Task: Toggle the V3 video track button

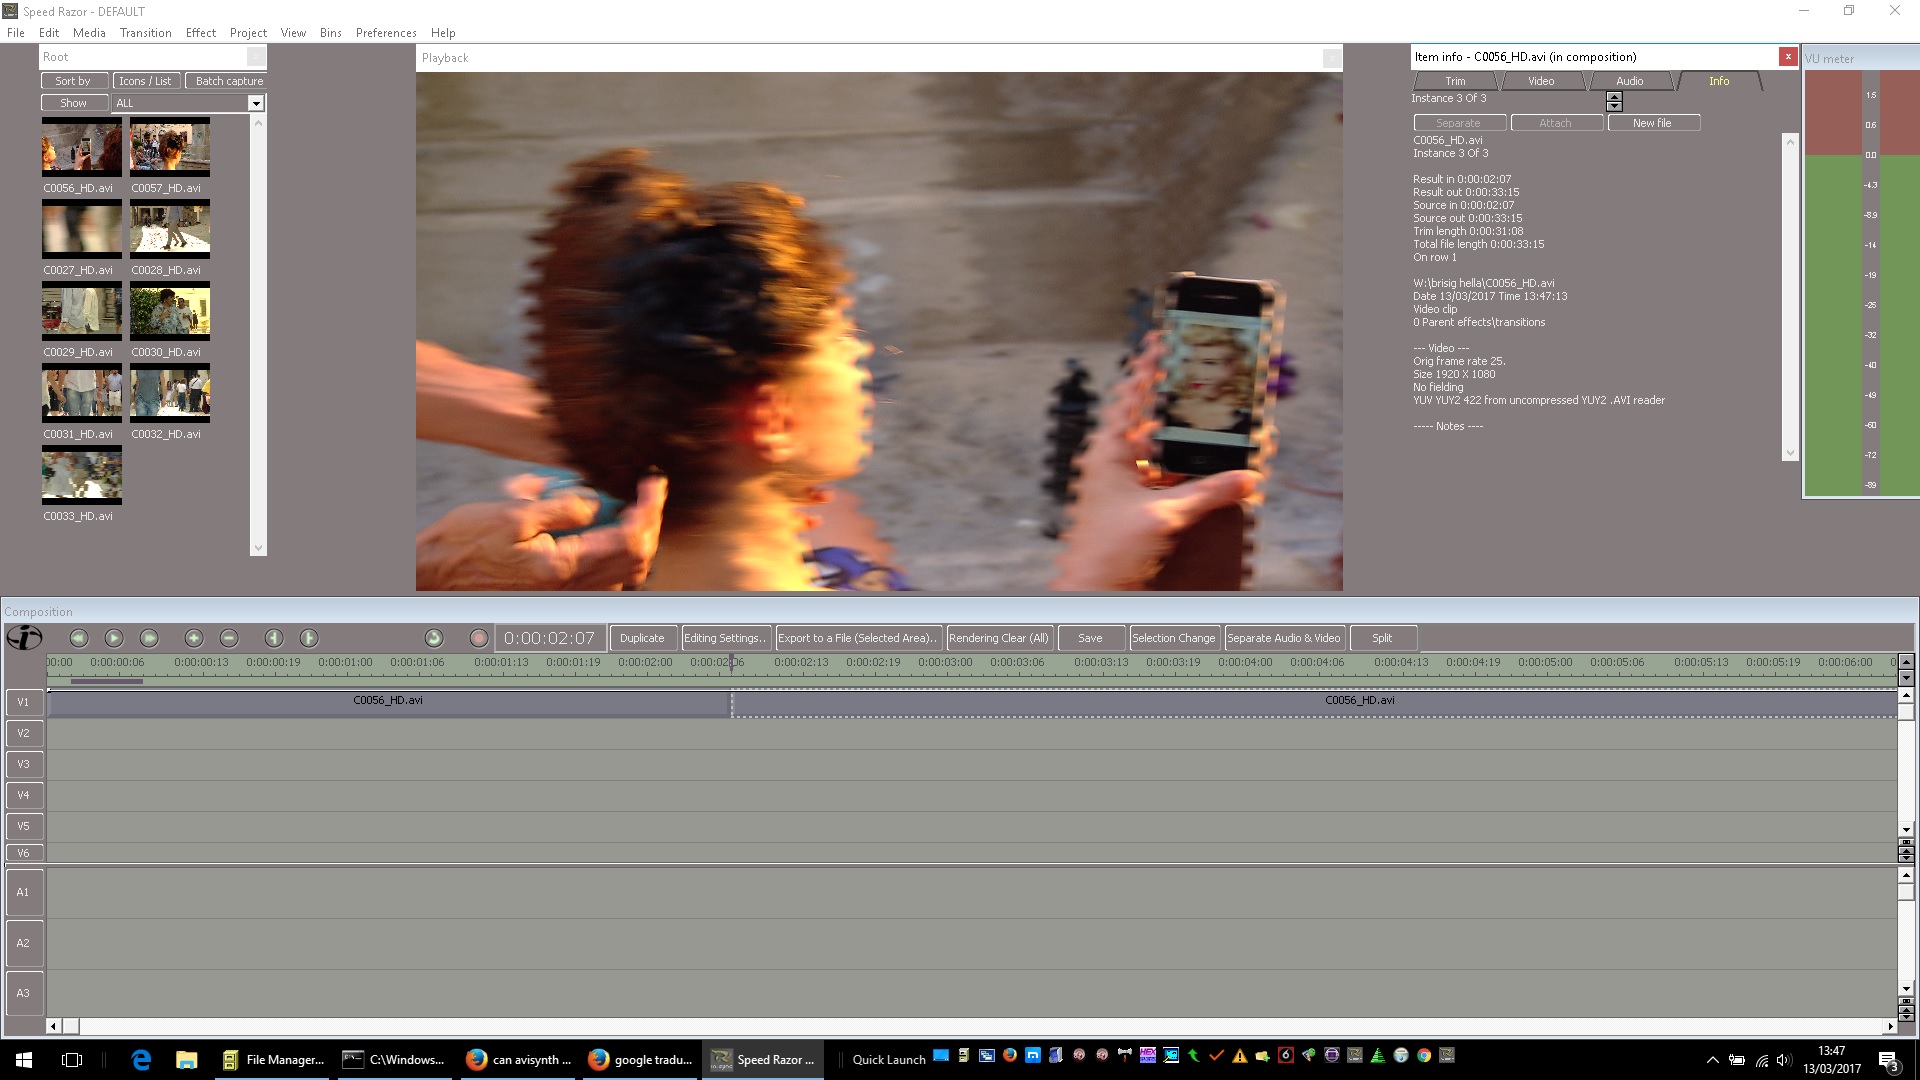Action: coord(24,764)
